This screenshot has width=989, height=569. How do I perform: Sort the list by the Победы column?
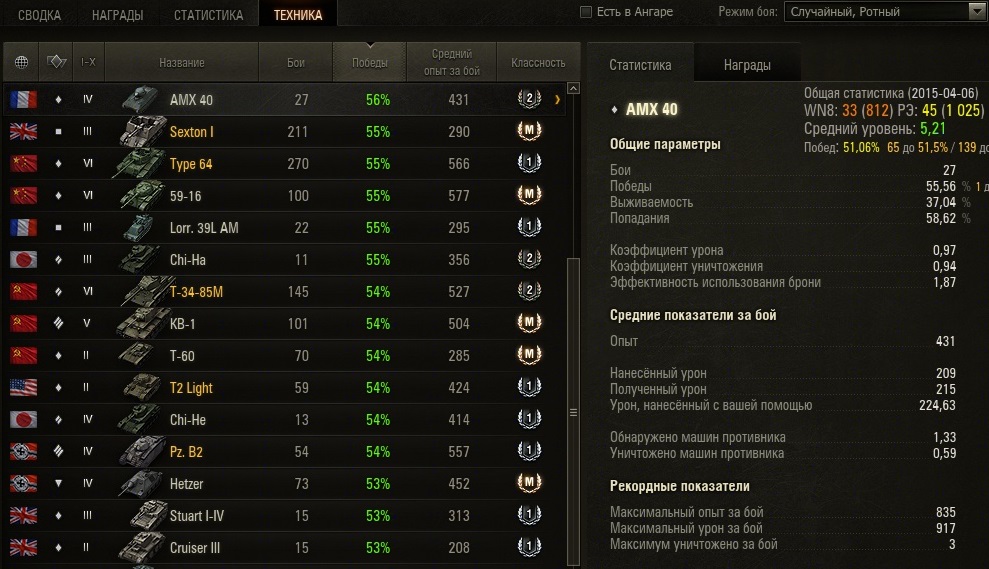tap(370, 63)
